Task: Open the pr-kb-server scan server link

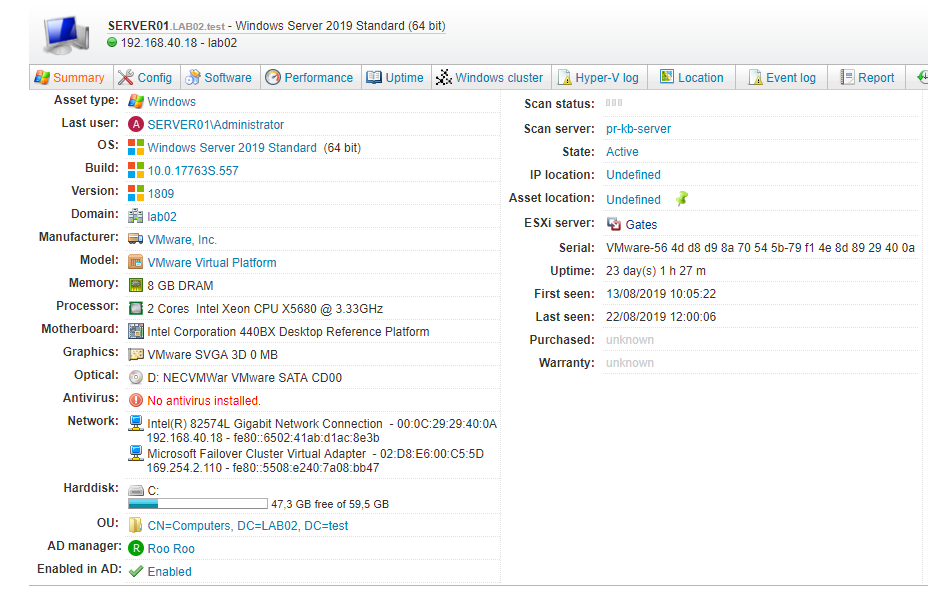Action: (639, 129)
